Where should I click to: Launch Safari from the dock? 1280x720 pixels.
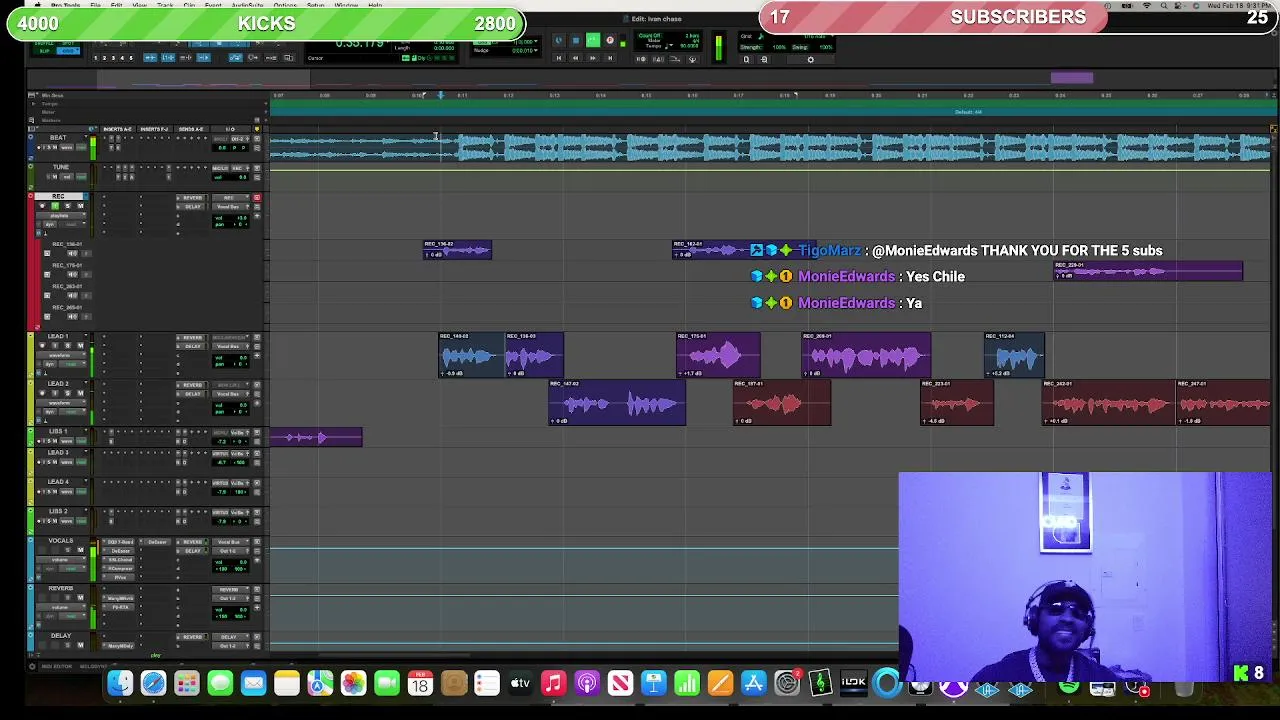(153, 684)
